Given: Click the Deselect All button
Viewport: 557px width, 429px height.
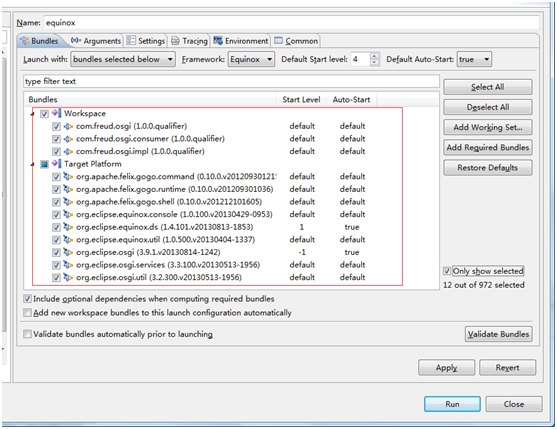Looking at the screenshot, I should 488,107.
